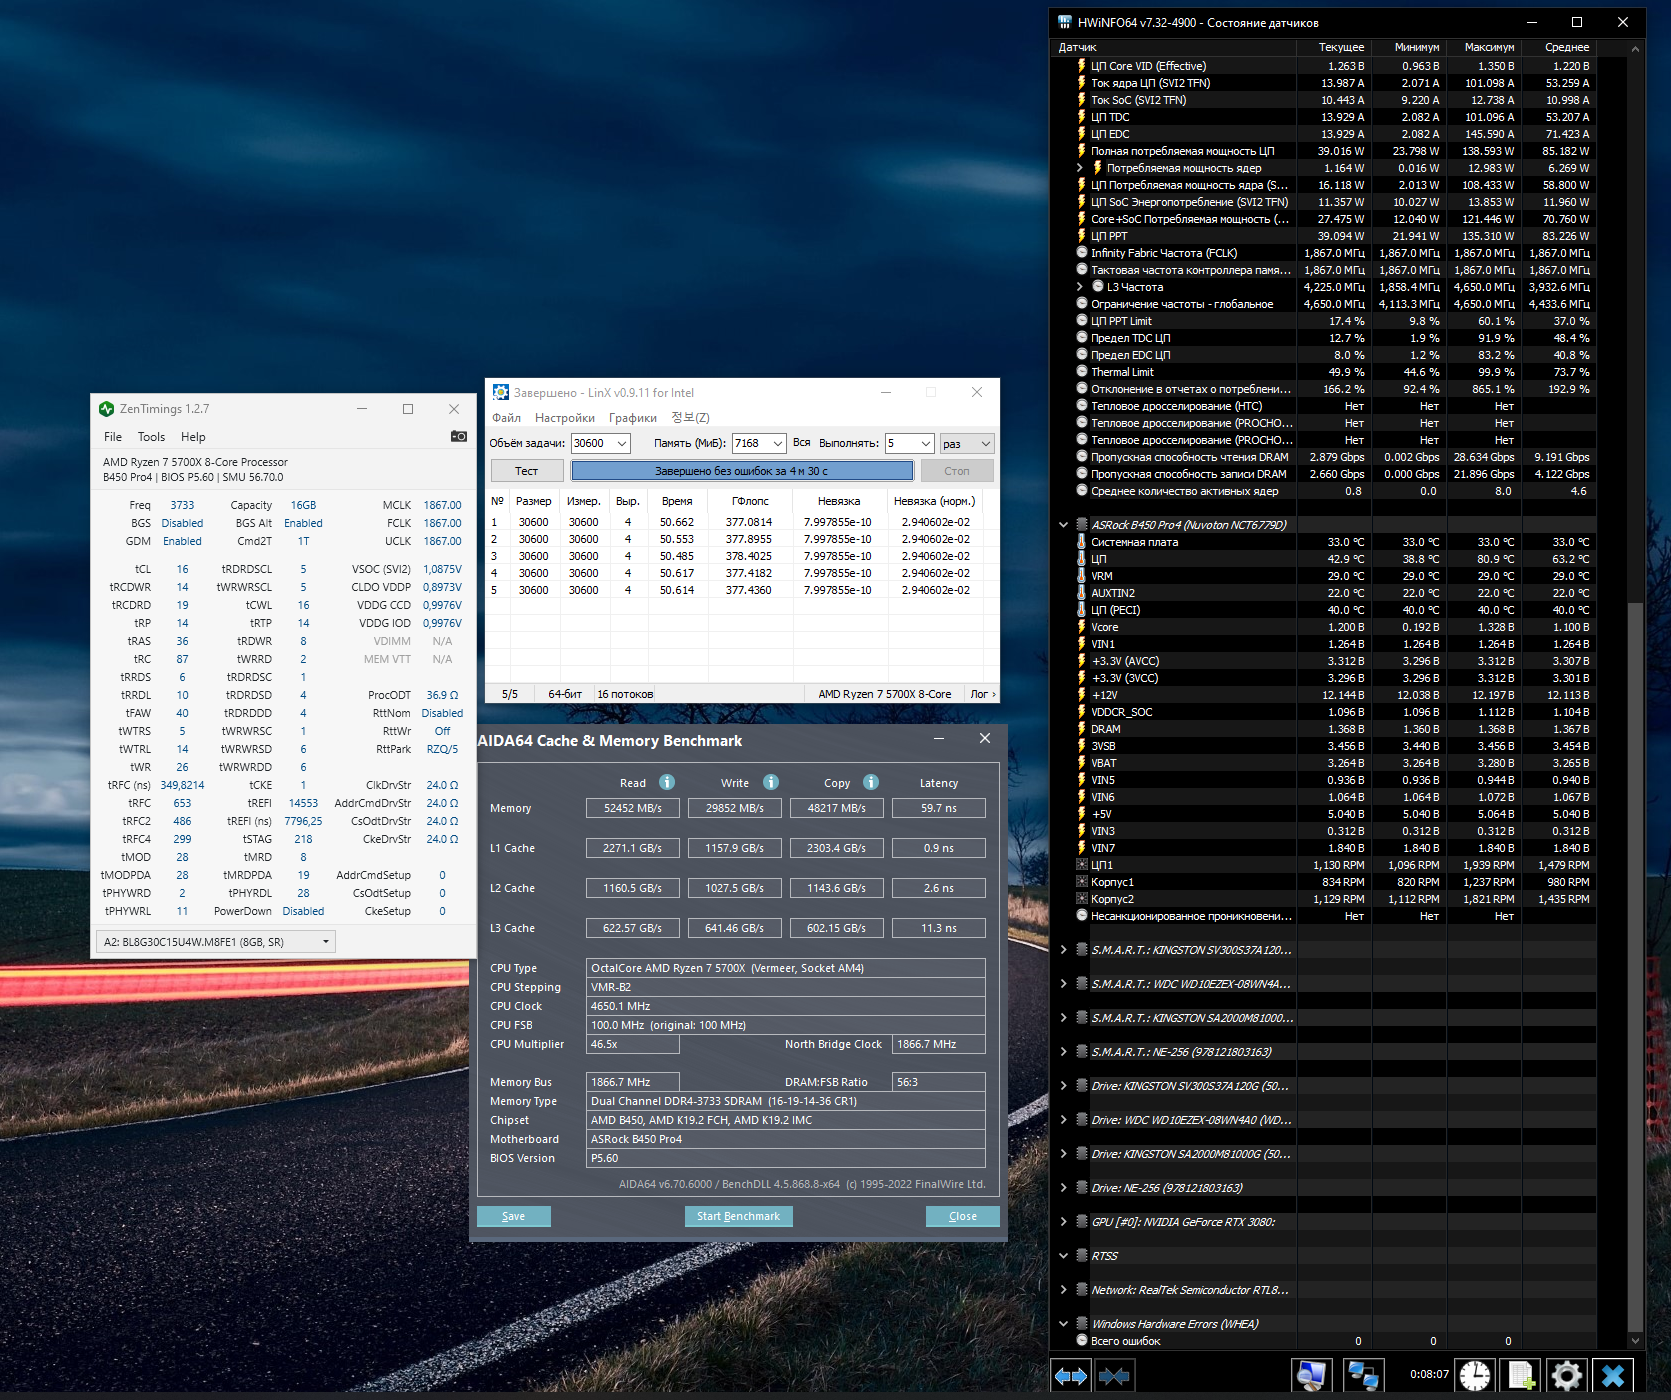This screenshot has height=1400, width=1671.
Task: Click the clock icon beside Thermal Limit sensor
Action: (1081, 371)
